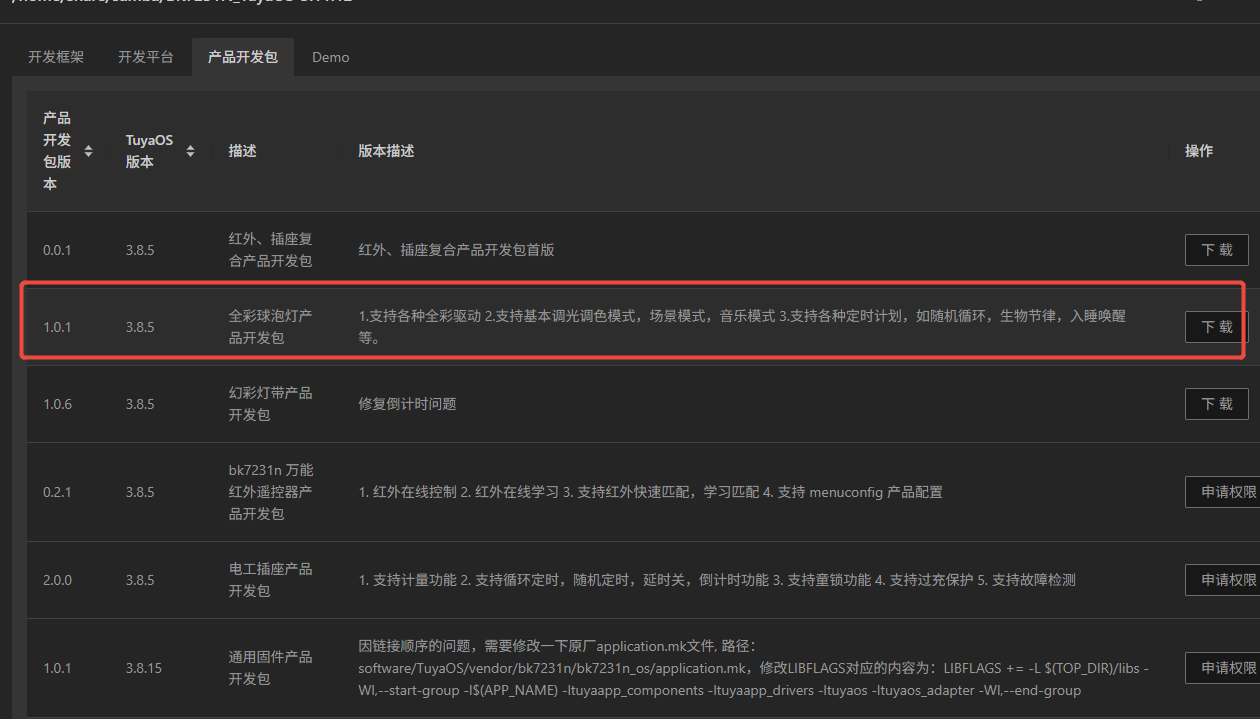Select the 修复倒计时问题 version description cell

407,404
